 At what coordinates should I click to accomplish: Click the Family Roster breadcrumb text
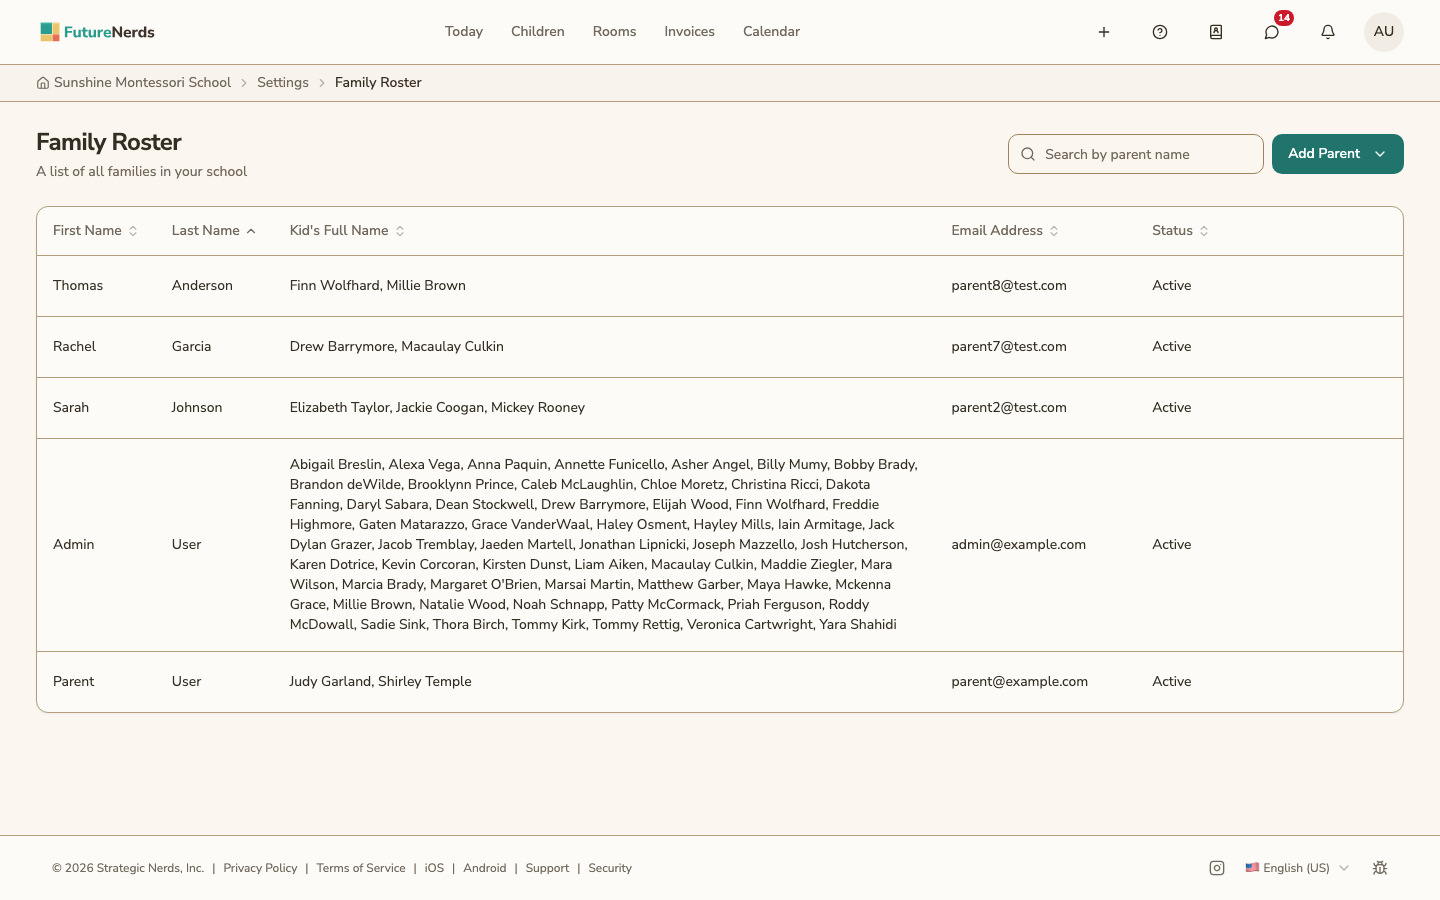(x=378, y=83)
